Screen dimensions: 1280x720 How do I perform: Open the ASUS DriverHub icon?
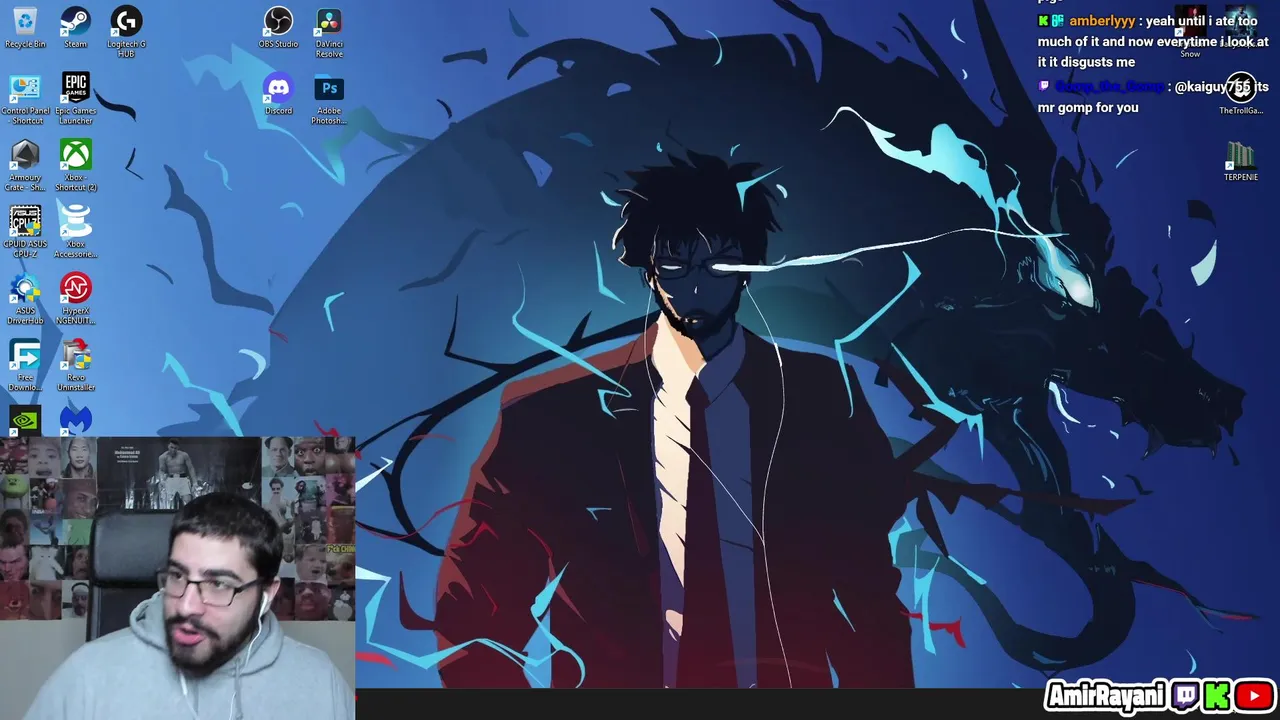click(25, 299)
